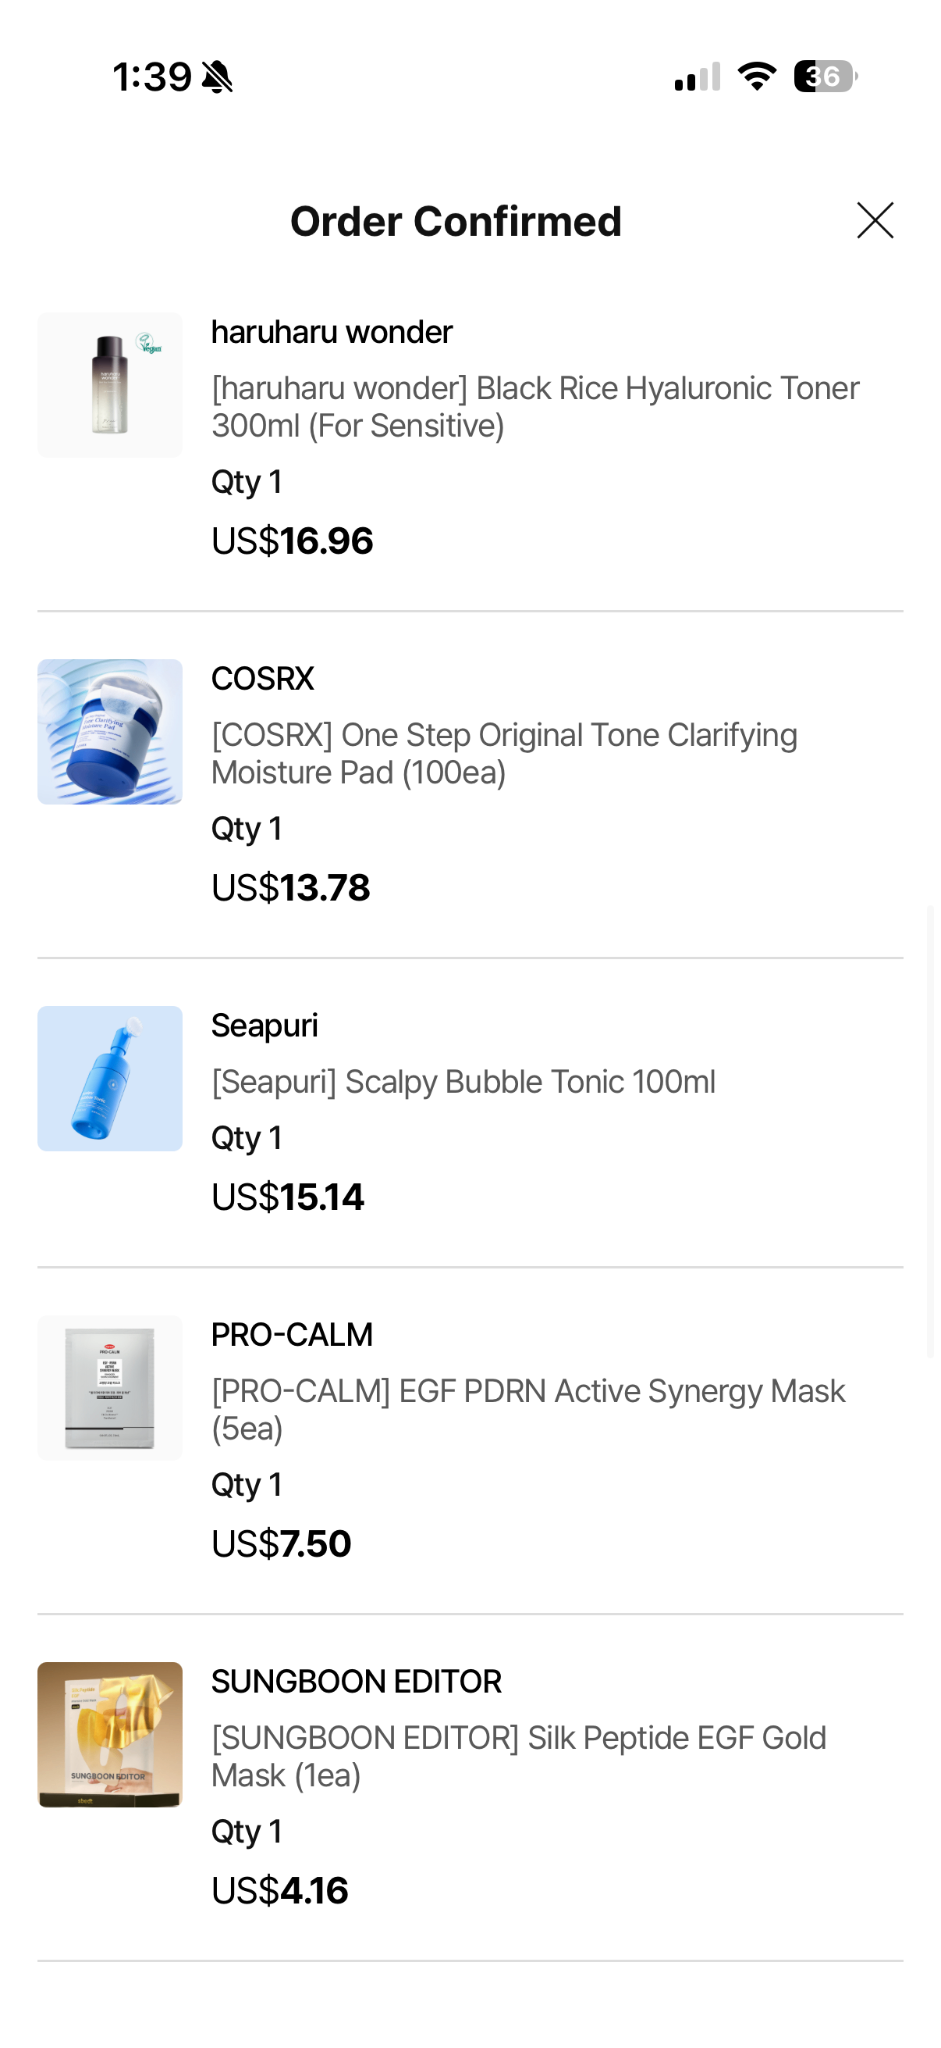Open the SUNGBOON EDITOR gold mask thumbnail

[x=110, y=1735]
